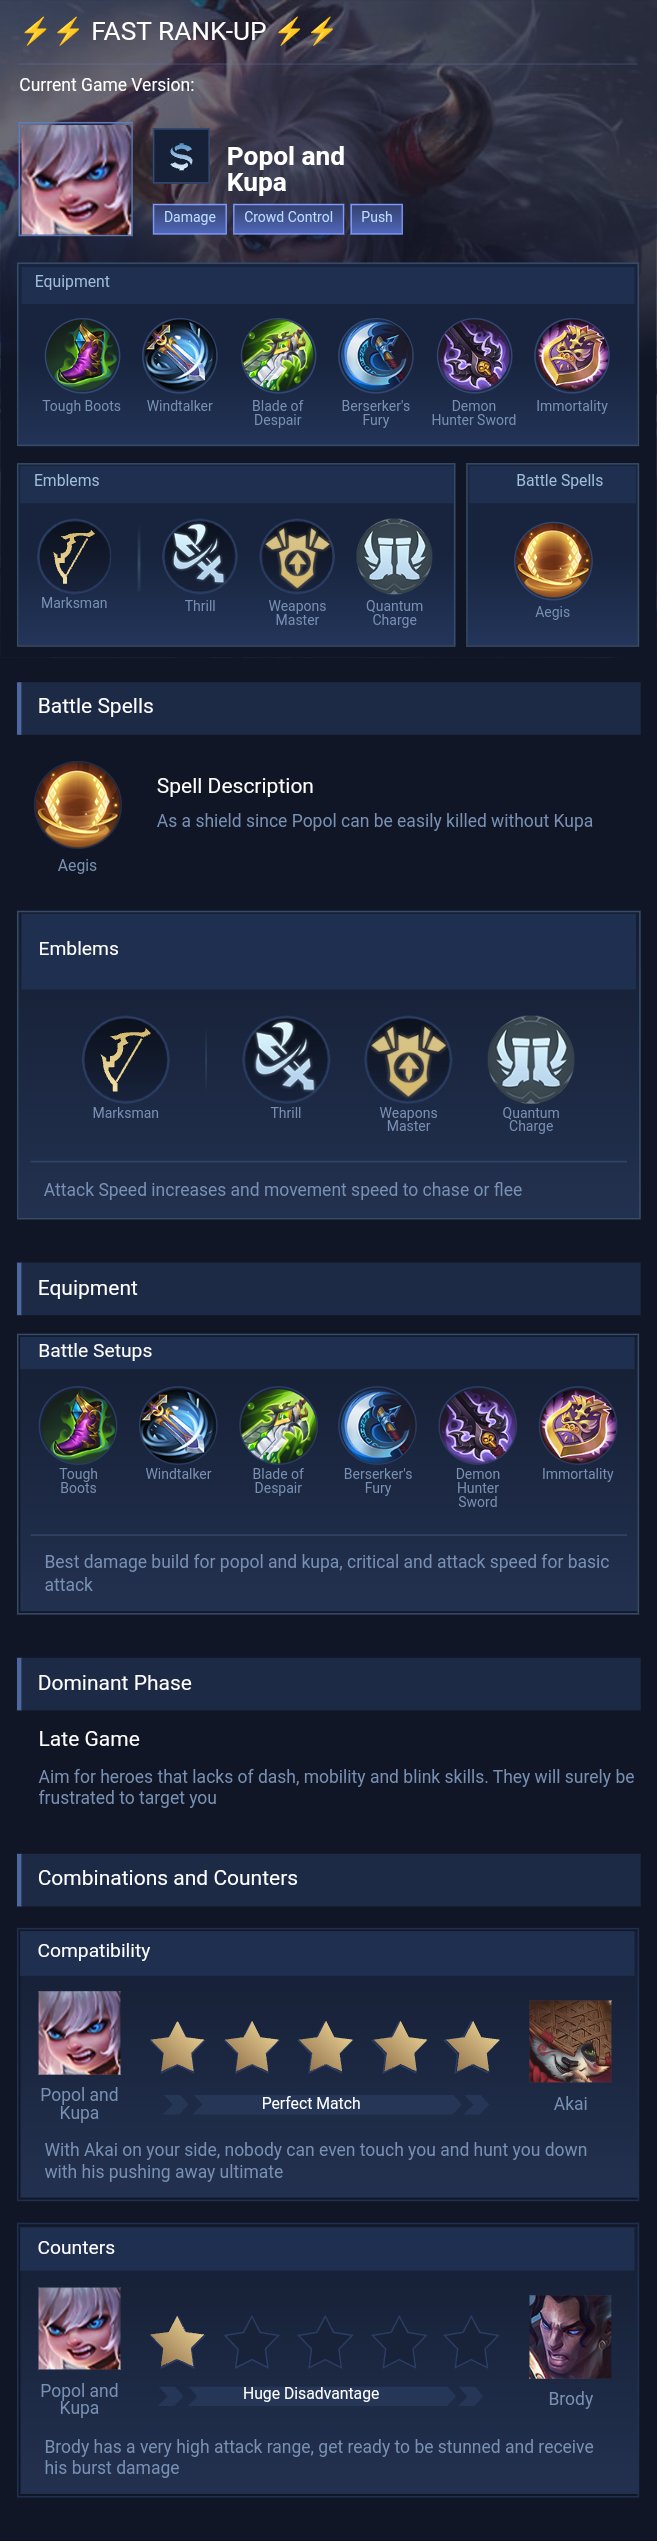Select Demon Hunter Sword in top Equipment row
The image size is (657, 2541).
click(474, 356)
